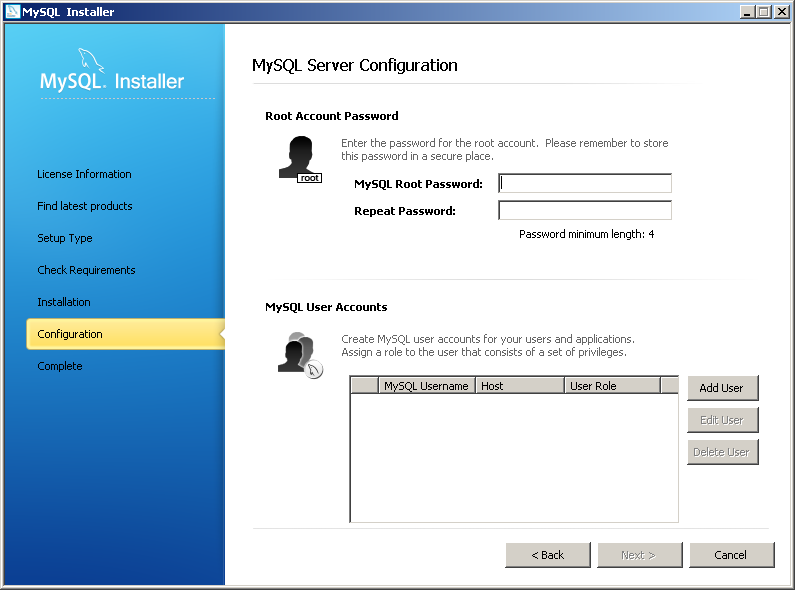Sort by Host column header

pyautogui.click(x=520, y=386)
